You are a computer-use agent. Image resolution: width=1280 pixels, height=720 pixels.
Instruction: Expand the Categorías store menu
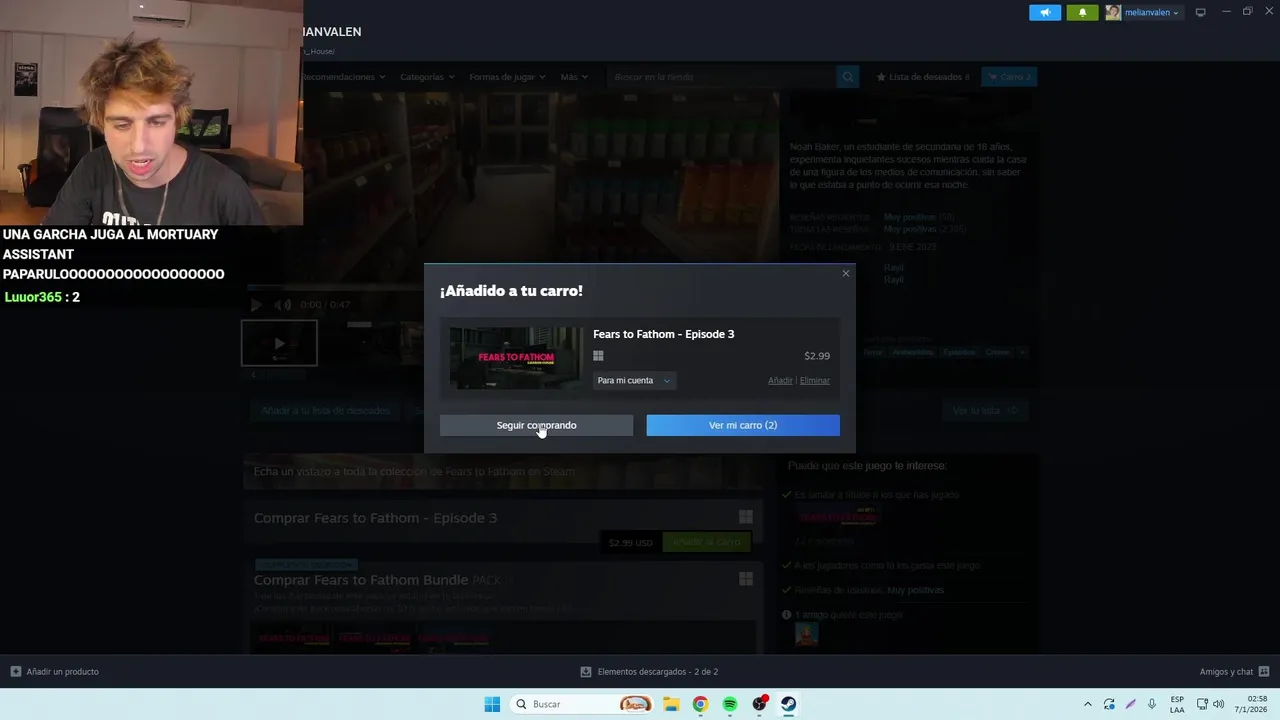click(427, 77)
